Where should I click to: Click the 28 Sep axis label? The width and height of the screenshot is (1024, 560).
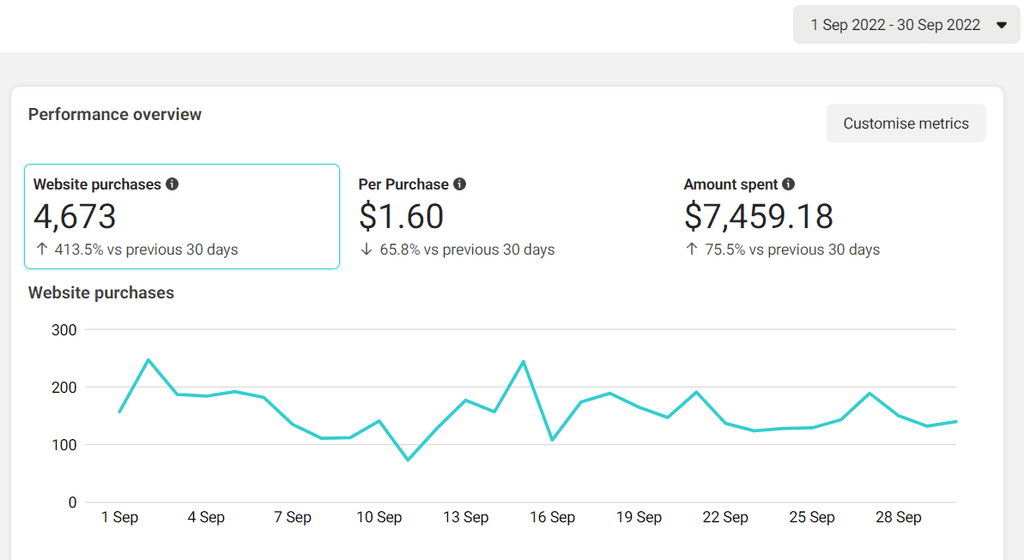(x=898, y=517)
